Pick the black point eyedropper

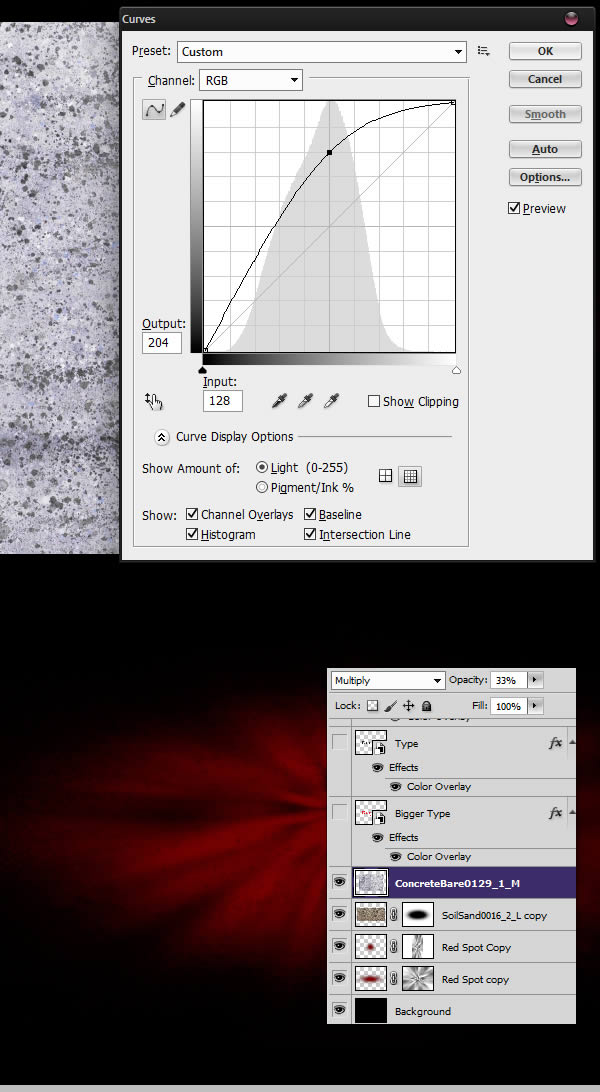point(280,401)
